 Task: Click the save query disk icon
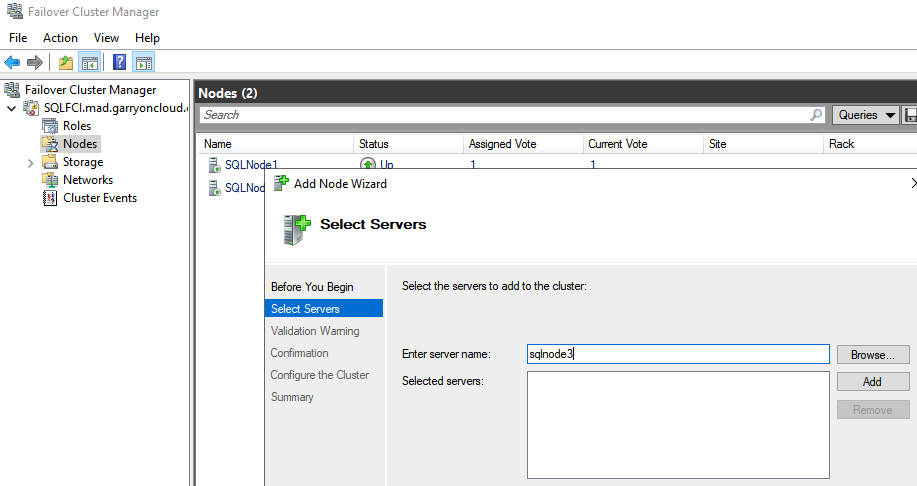(911, 115)
